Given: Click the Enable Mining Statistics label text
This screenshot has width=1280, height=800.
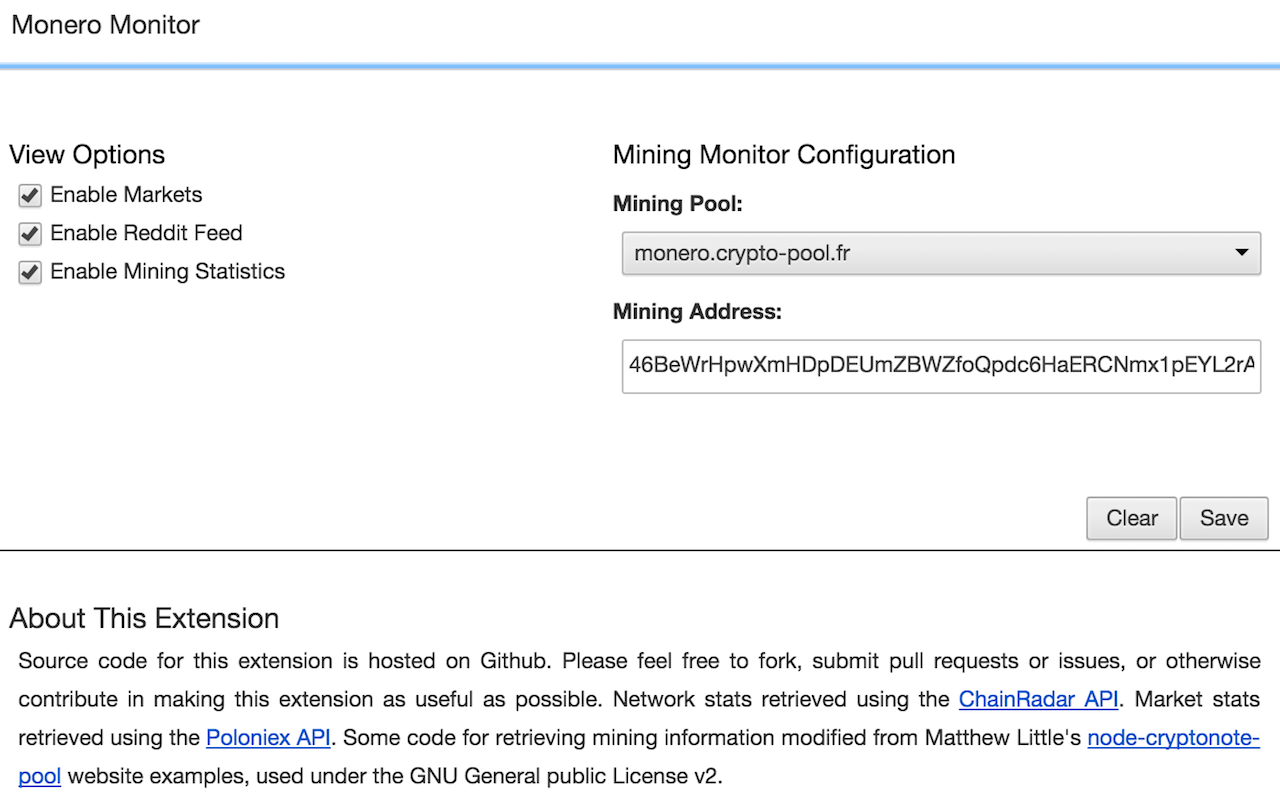Looking at the screenshot, I should point(168,272).
